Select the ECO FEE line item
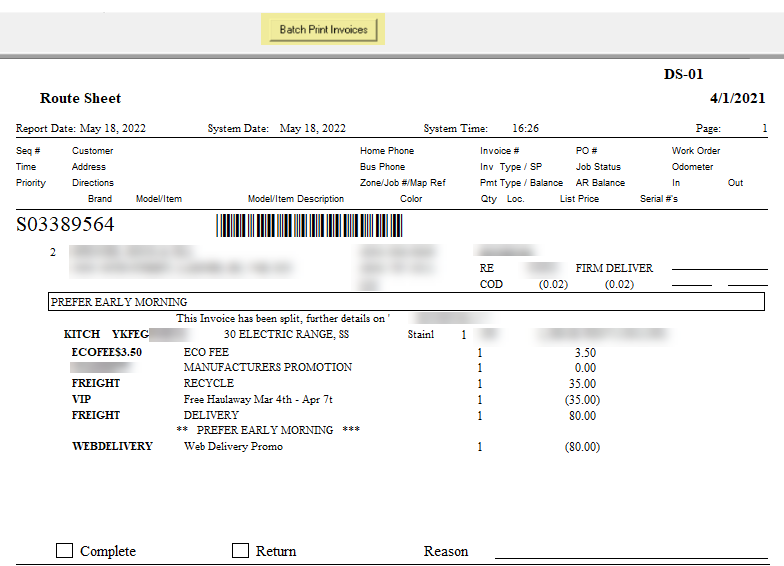 pos(206,352)
